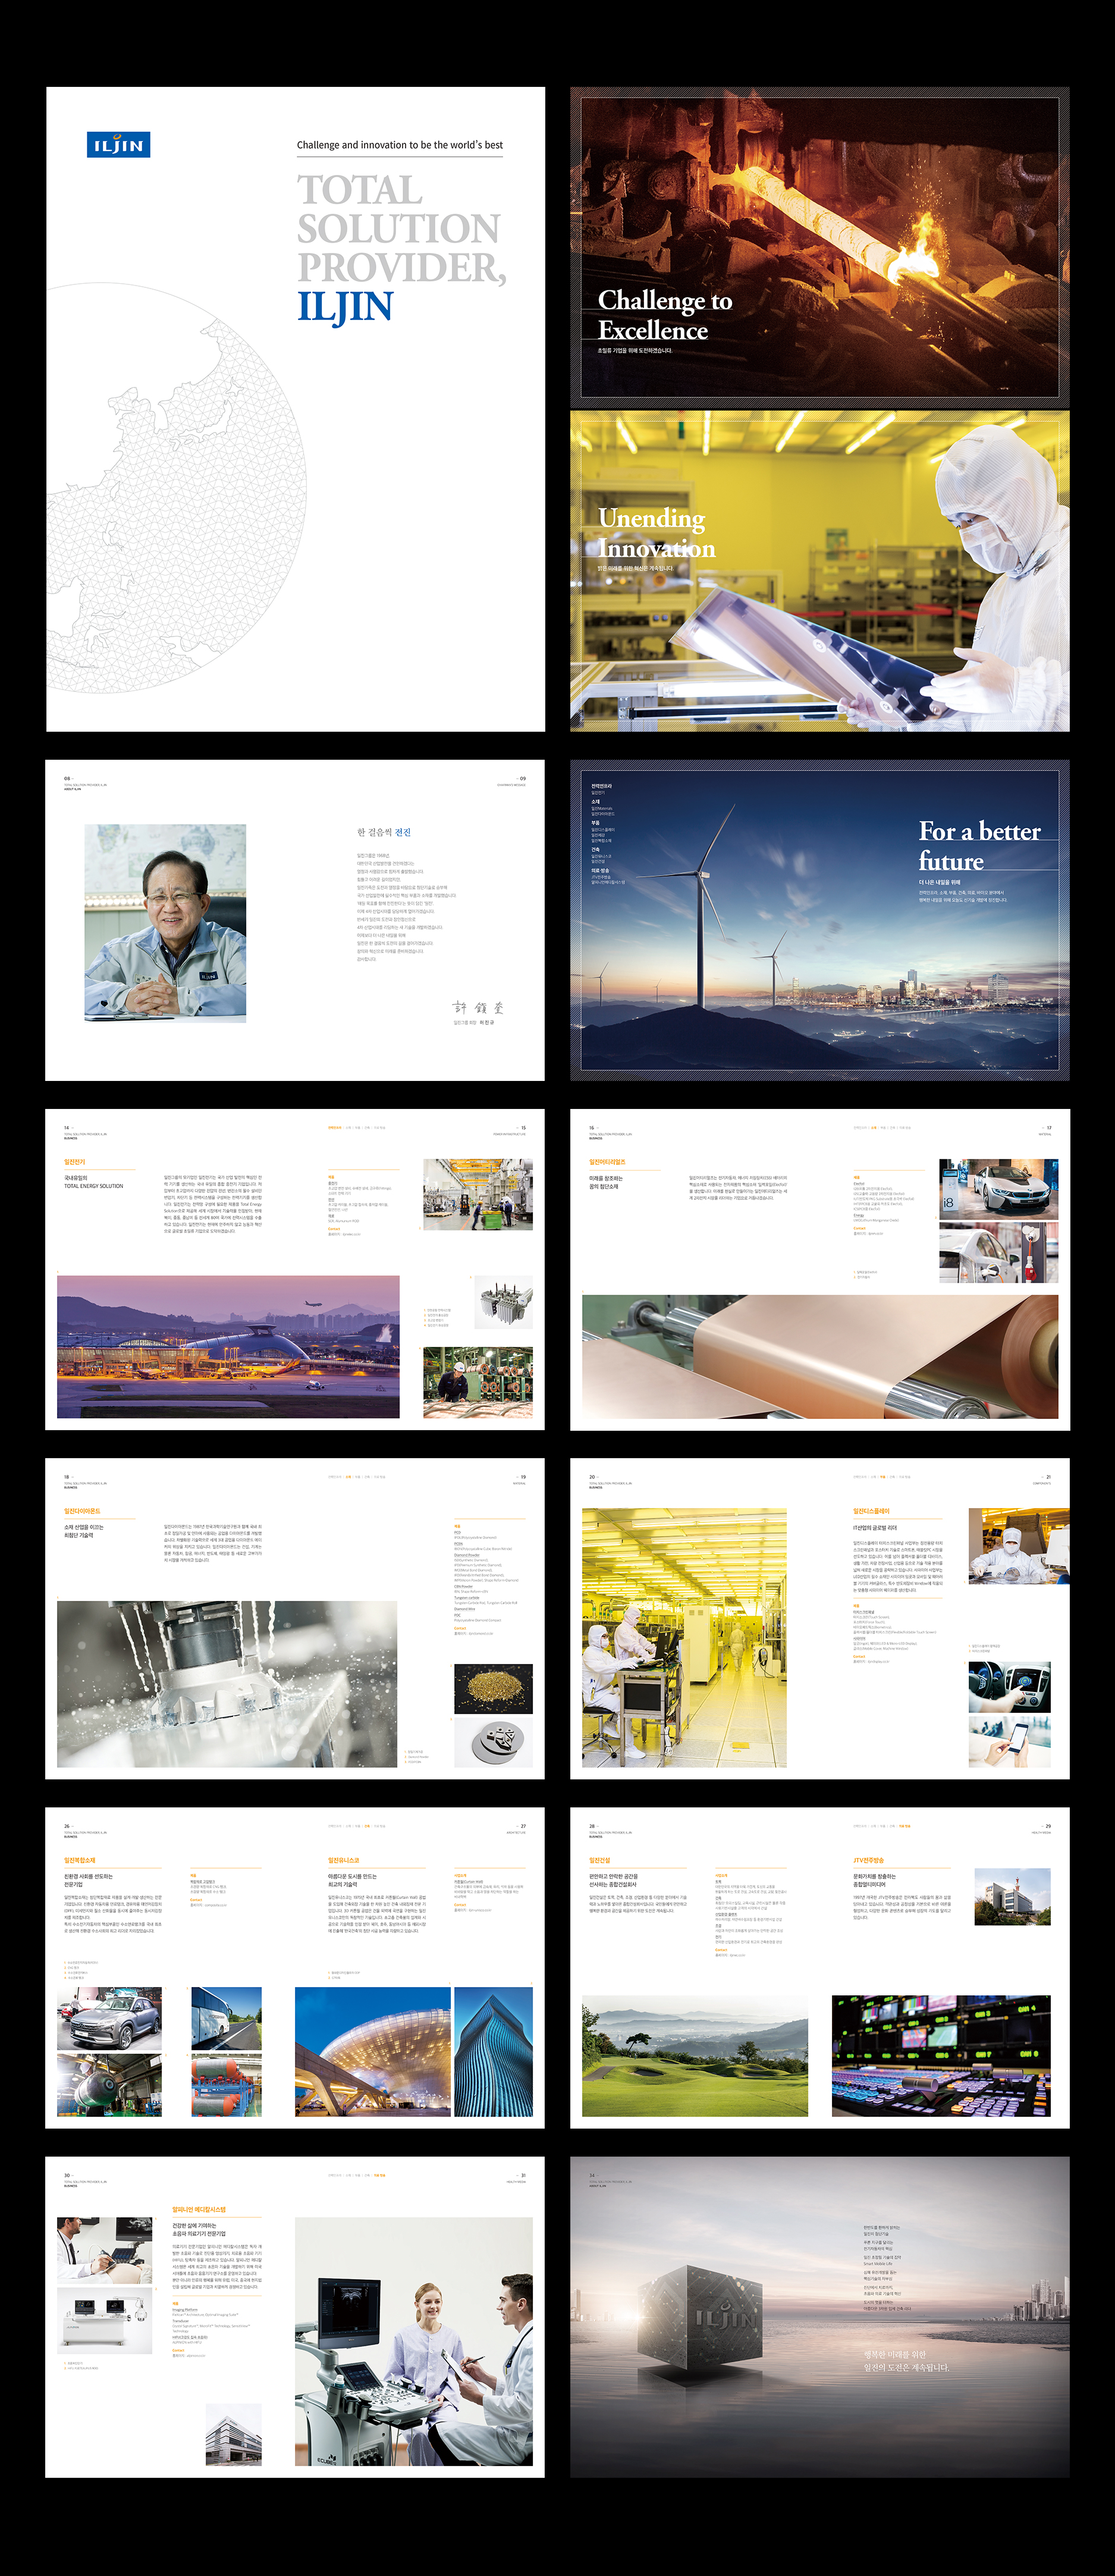Click the chairman's handwritten signature
This screenshot has height=2576, width=1115.
[478, 1008]
